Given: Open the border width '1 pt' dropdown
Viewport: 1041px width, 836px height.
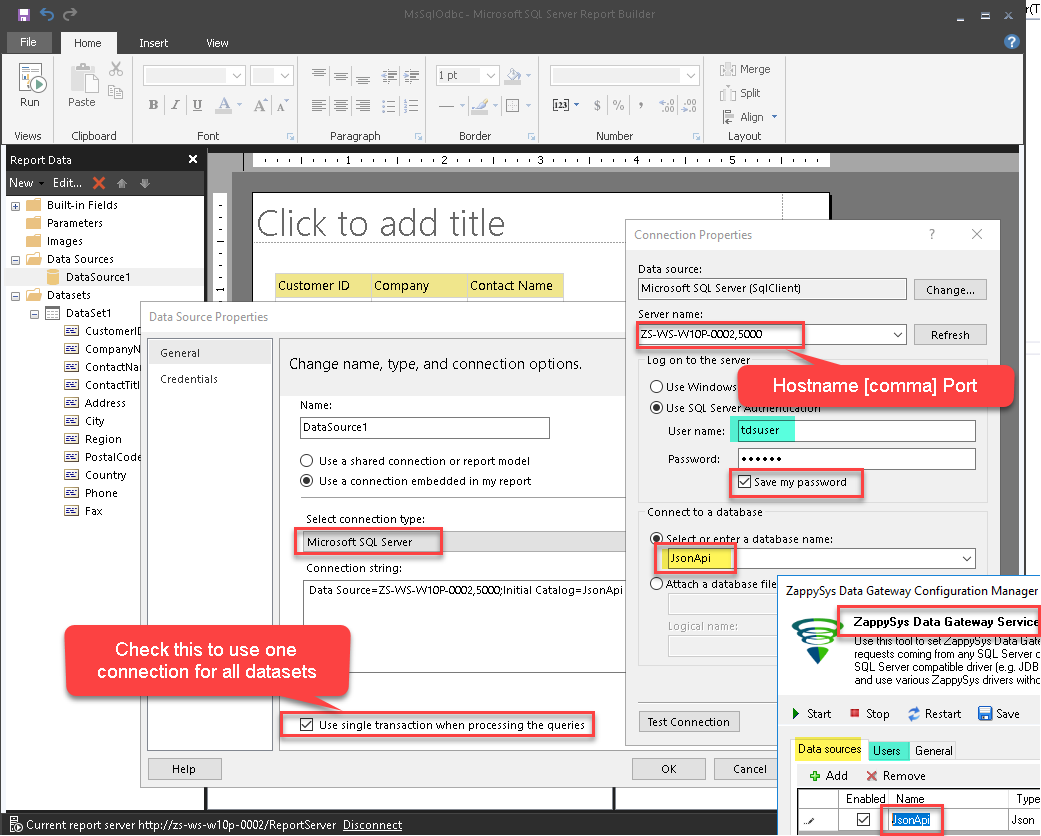Looking at the screenshot, I should point(491,76).
